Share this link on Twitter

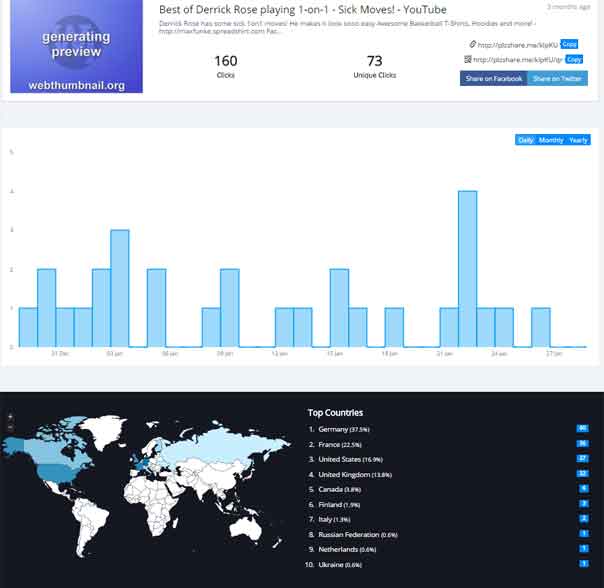coord(557,79)
